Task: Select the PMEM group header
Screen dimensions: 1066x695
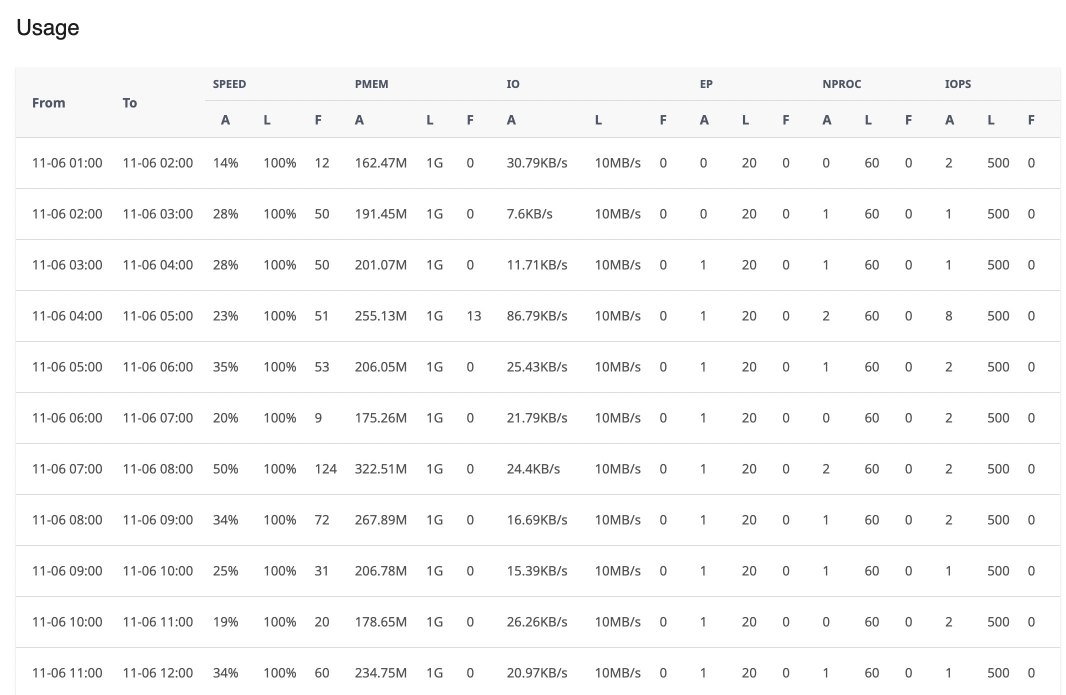Action: 371,84
